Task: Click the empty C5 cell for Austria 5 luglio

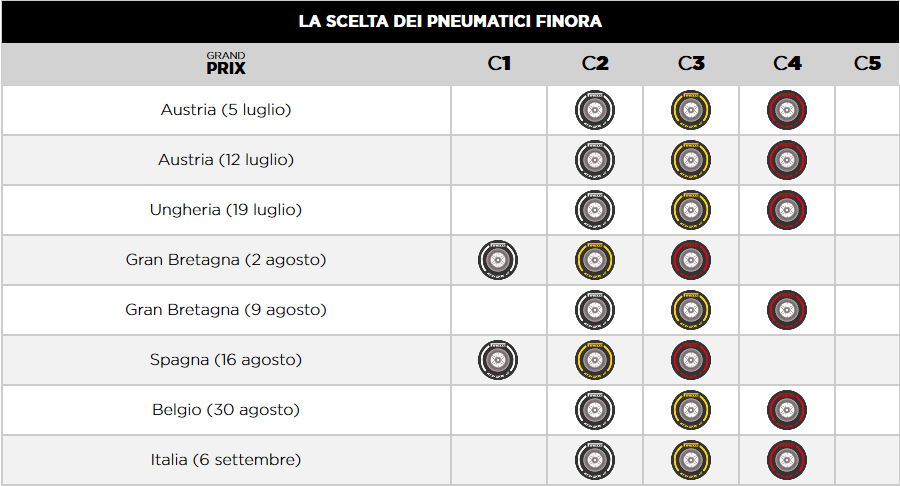Action: [867, 110]
